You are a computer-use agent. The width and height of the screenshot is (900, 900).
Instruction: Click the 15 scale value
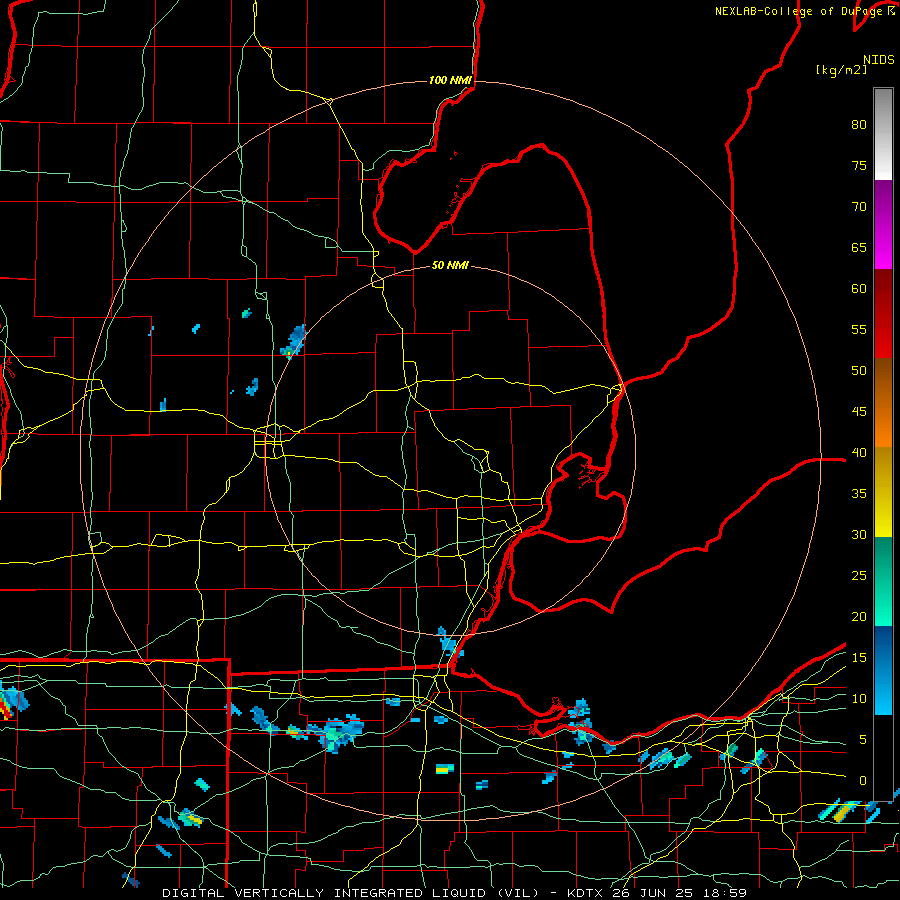tap(859, 657)
